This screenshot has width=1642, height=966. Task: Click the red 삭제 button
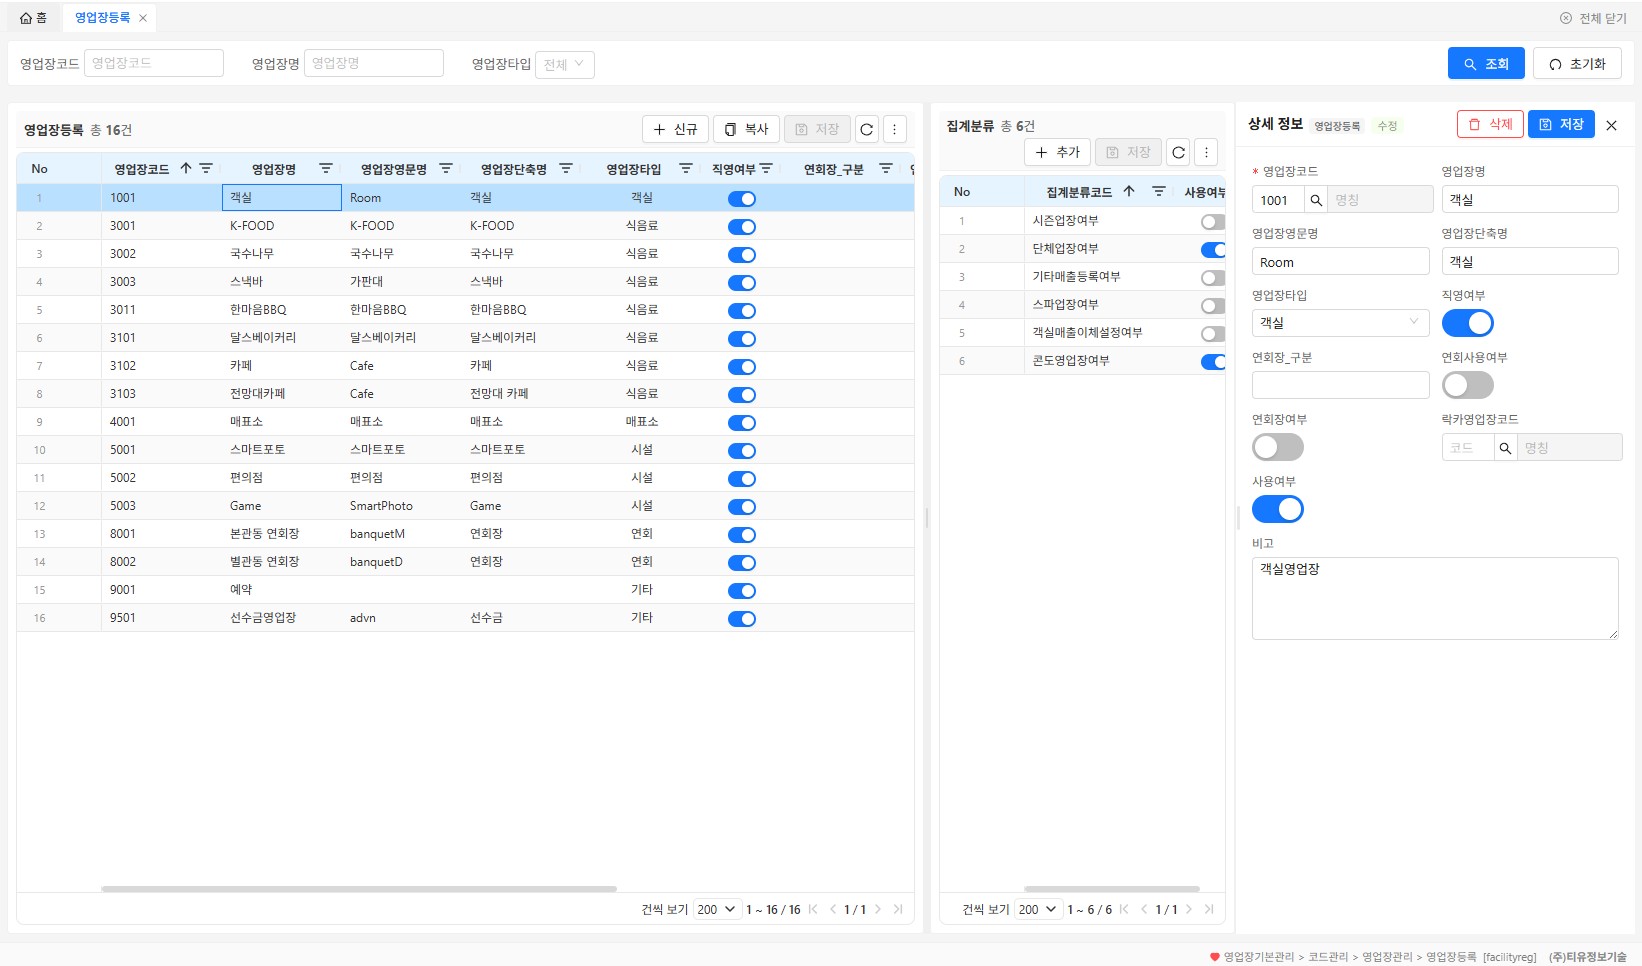click(1490, 124)
